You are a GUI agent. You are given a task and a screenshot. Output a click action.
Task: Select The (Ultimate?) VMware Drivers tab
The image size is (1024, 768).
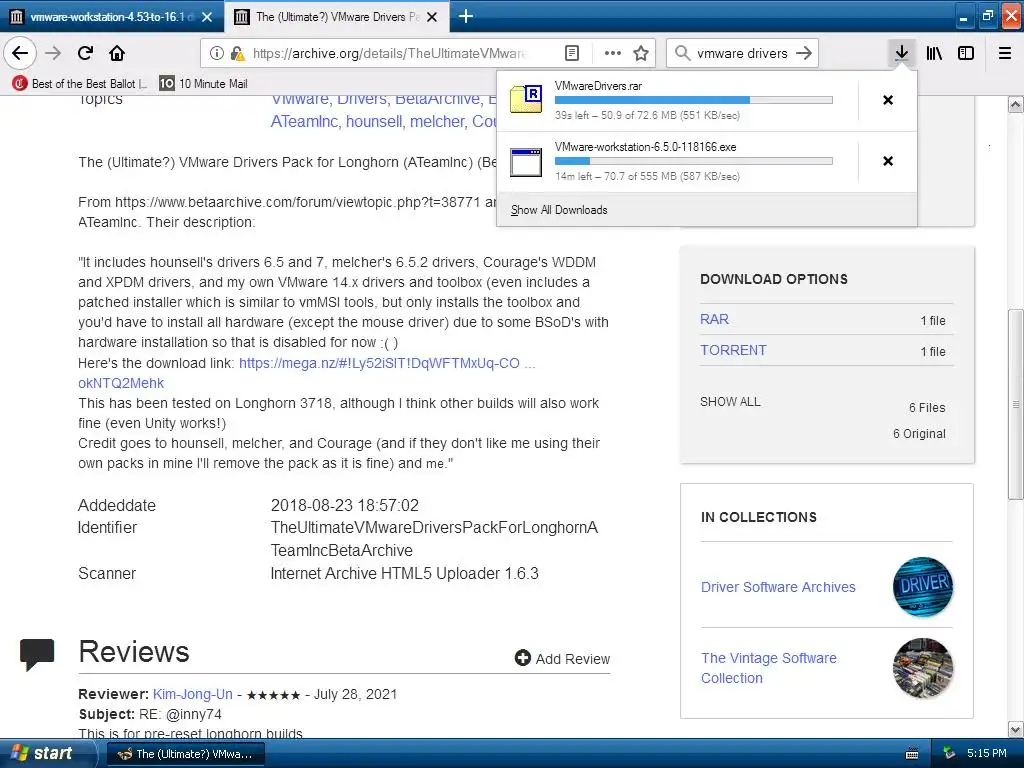tap(336, 16)
